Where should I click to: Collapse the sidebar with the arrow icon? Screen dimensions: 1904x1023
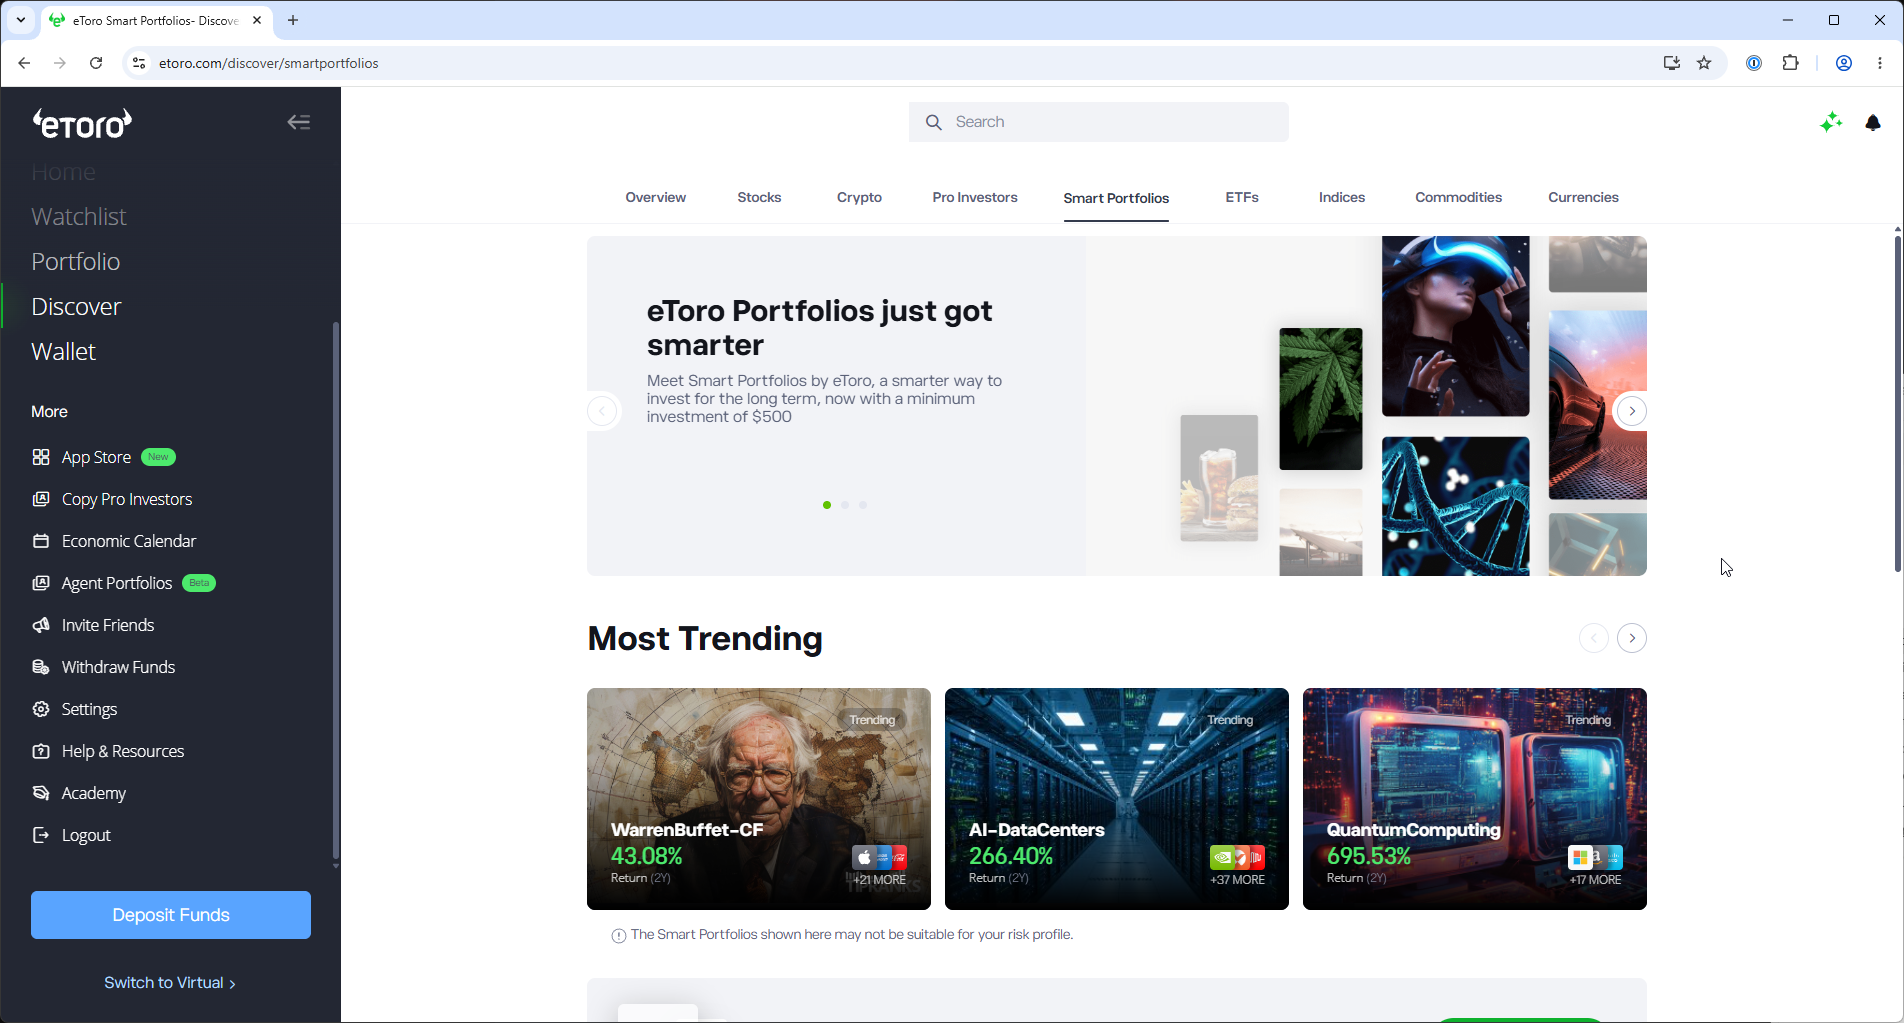(x=298, y=122)
